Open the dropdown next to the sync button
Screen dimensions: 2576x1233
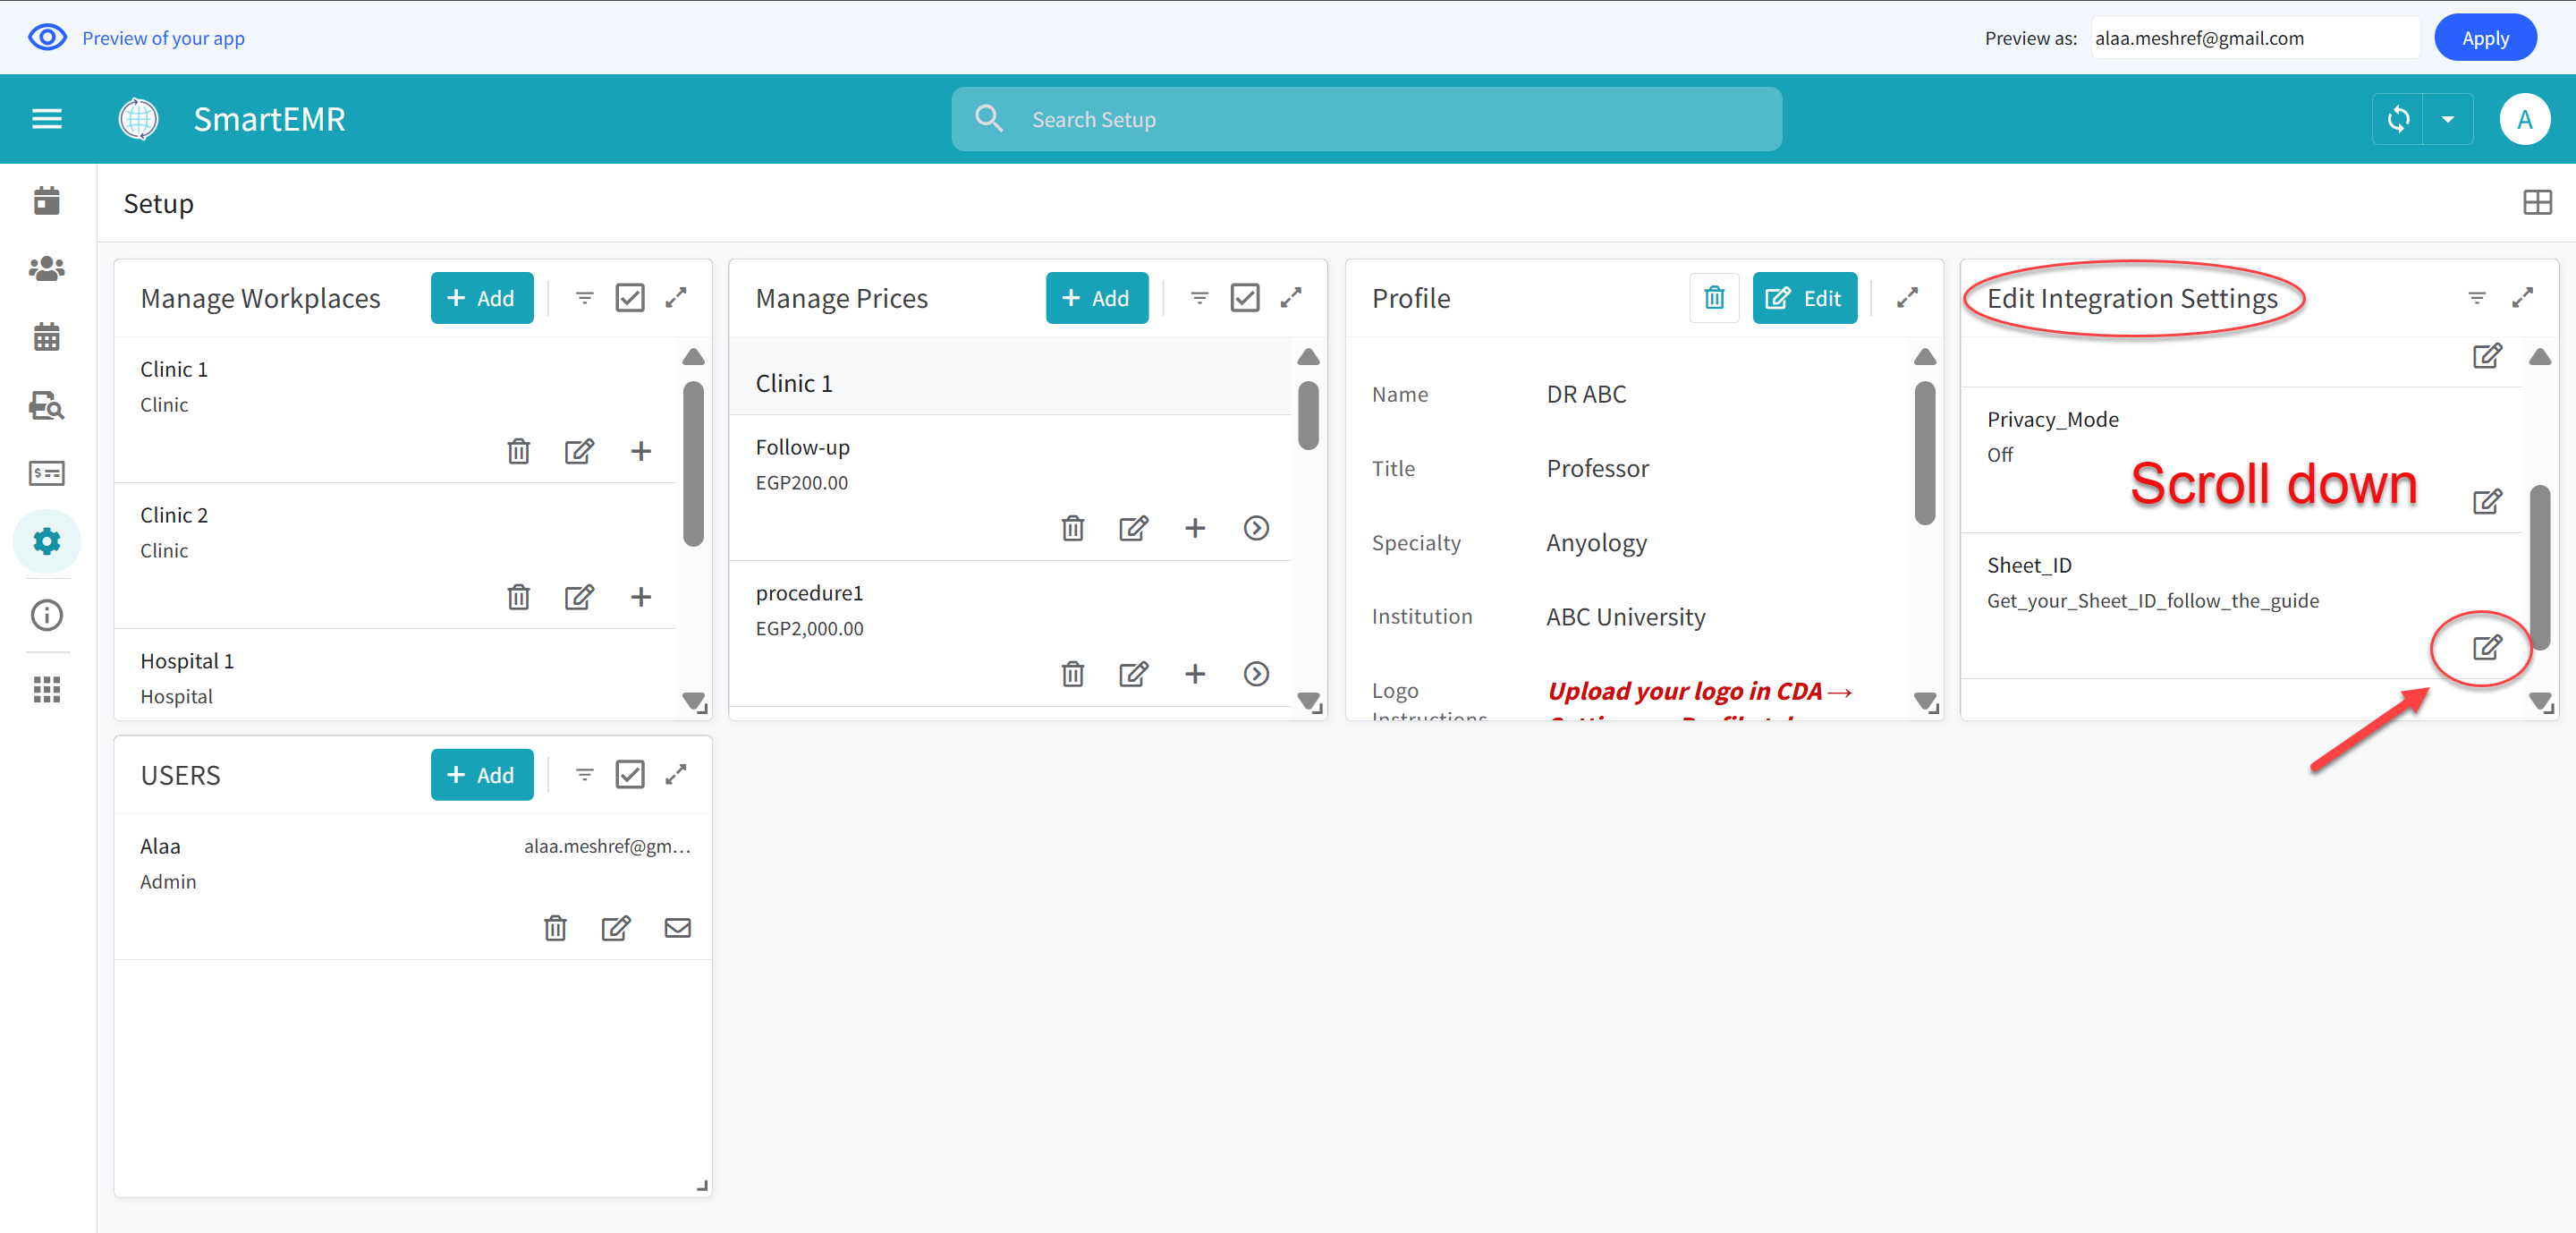(x=2448, y=118)
